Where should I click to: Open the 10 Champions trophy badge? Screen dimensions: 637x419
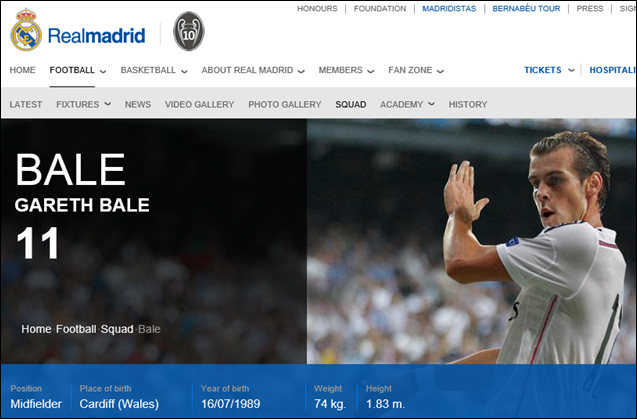point(189,31)
